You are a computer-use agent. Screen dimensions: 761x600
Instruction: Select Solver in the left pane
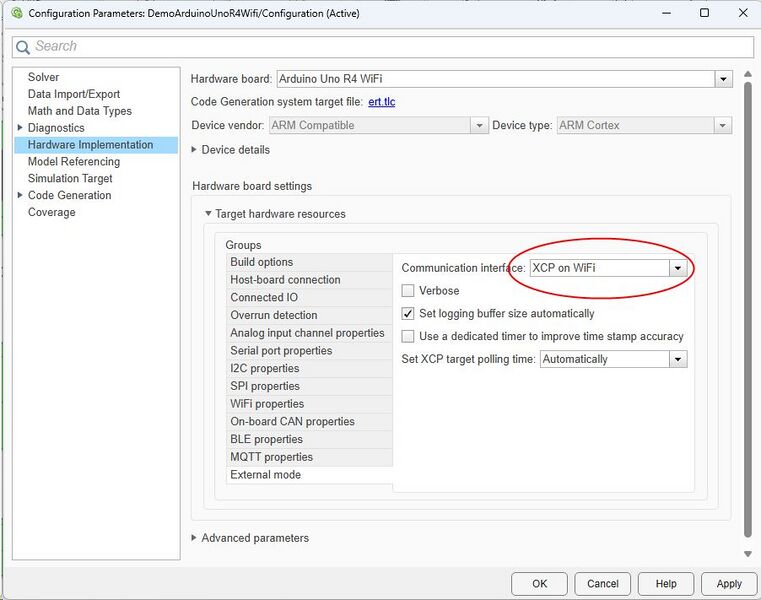click(x=43, y=77)
